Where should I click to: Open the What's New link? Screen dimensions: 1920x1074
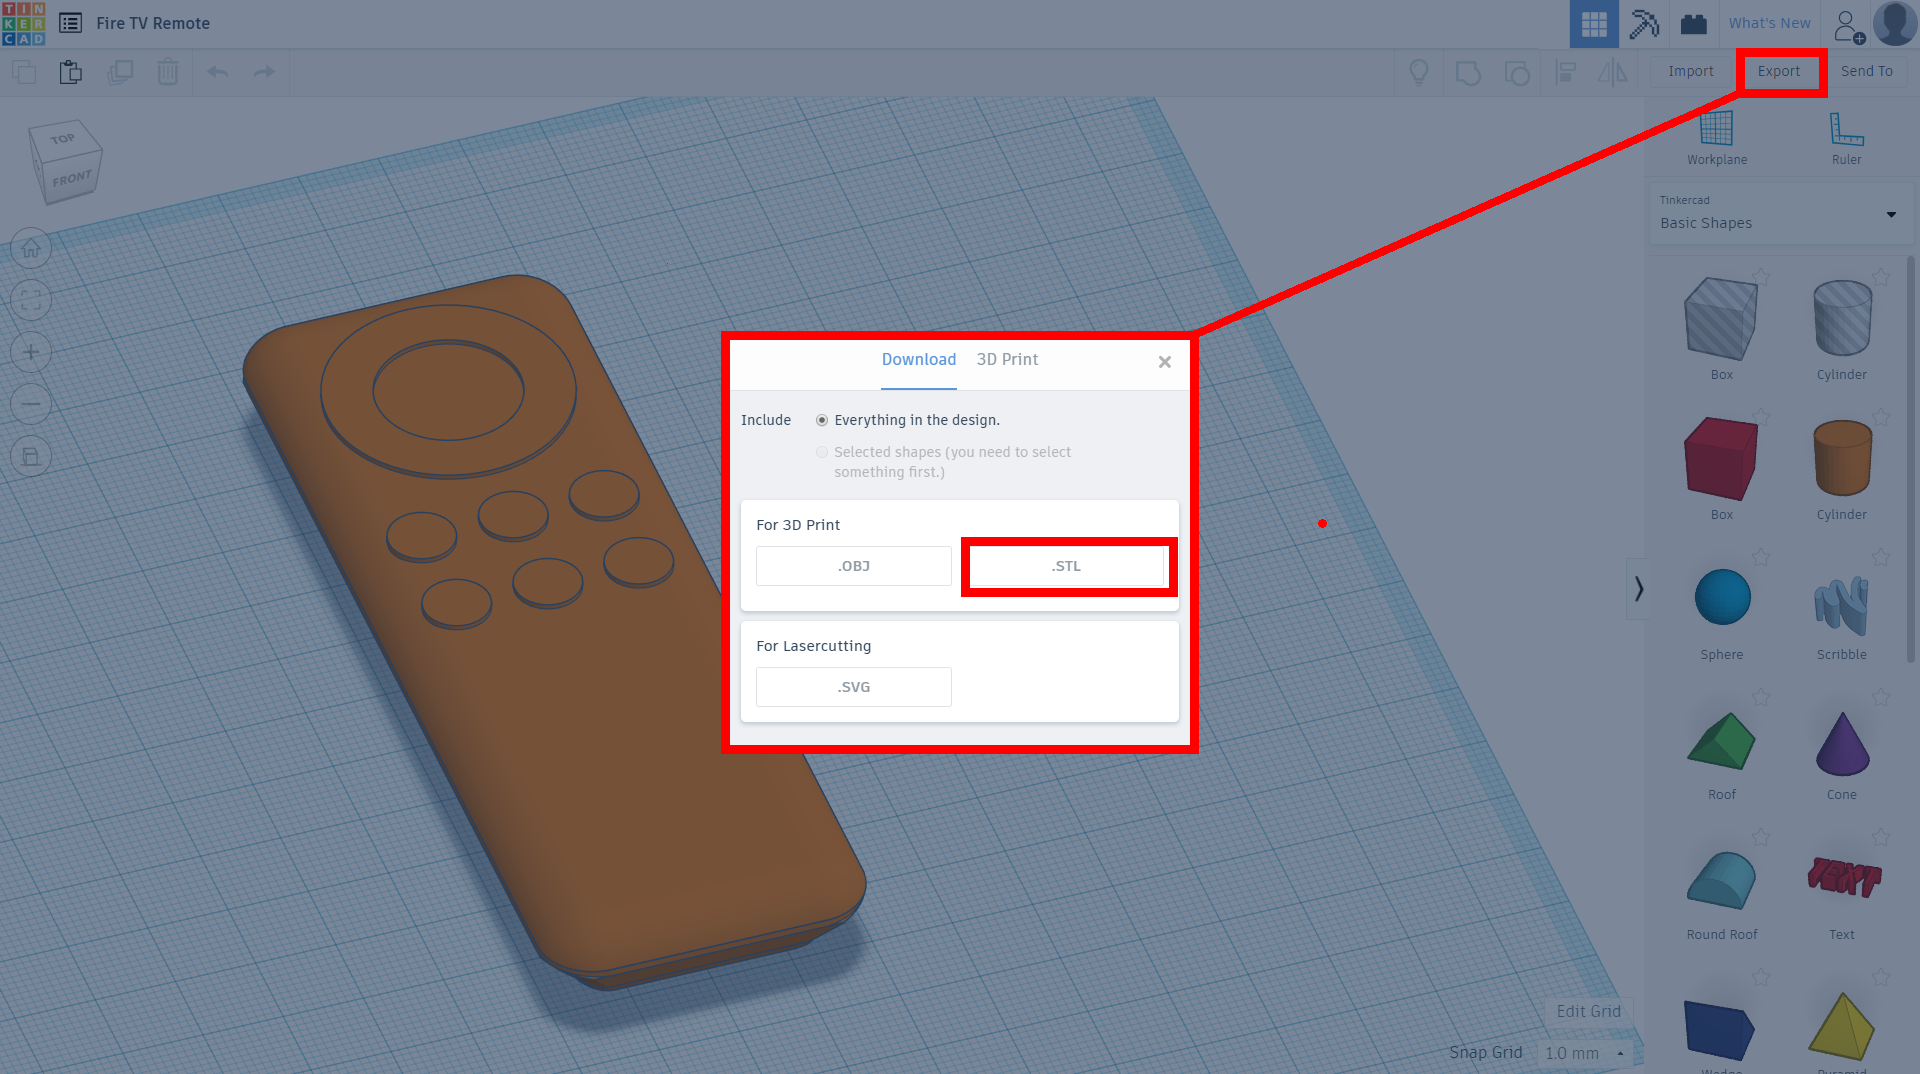click(x=1770, y=23)
